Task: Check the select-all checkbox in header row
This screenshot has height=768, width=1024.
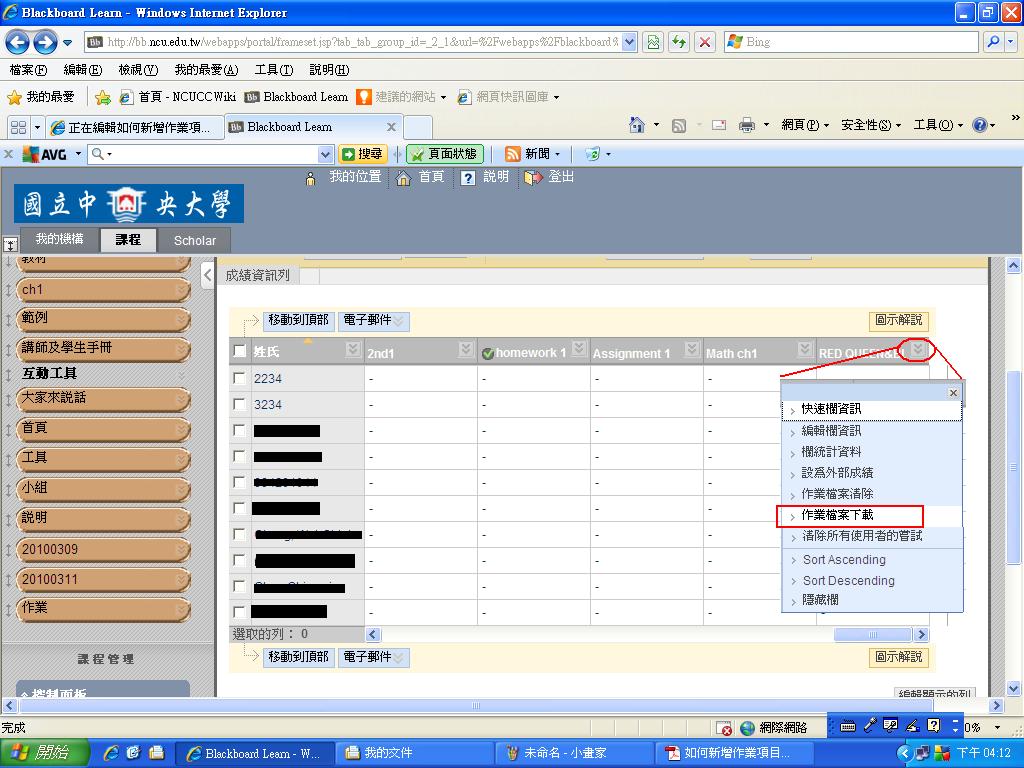Action: pyautogui.click(x=240, y=351)
